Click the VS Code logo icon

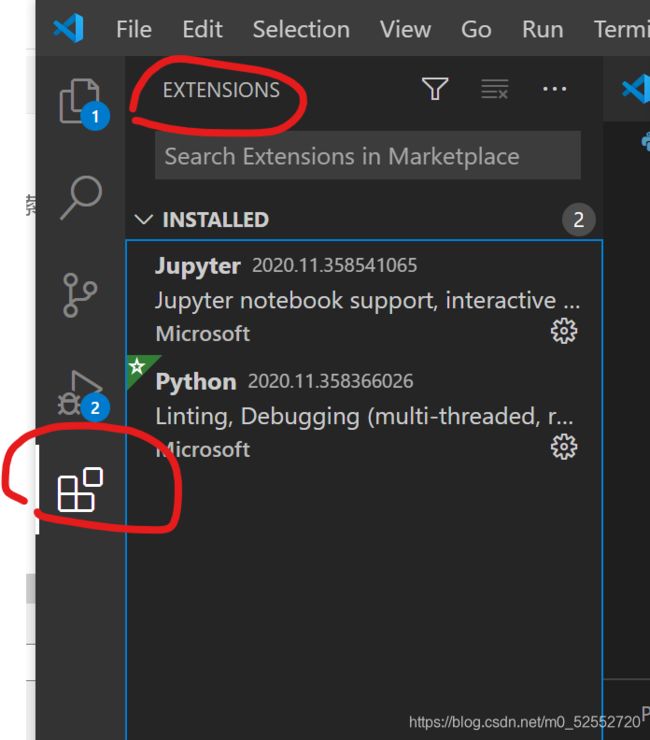click(68, 28)
